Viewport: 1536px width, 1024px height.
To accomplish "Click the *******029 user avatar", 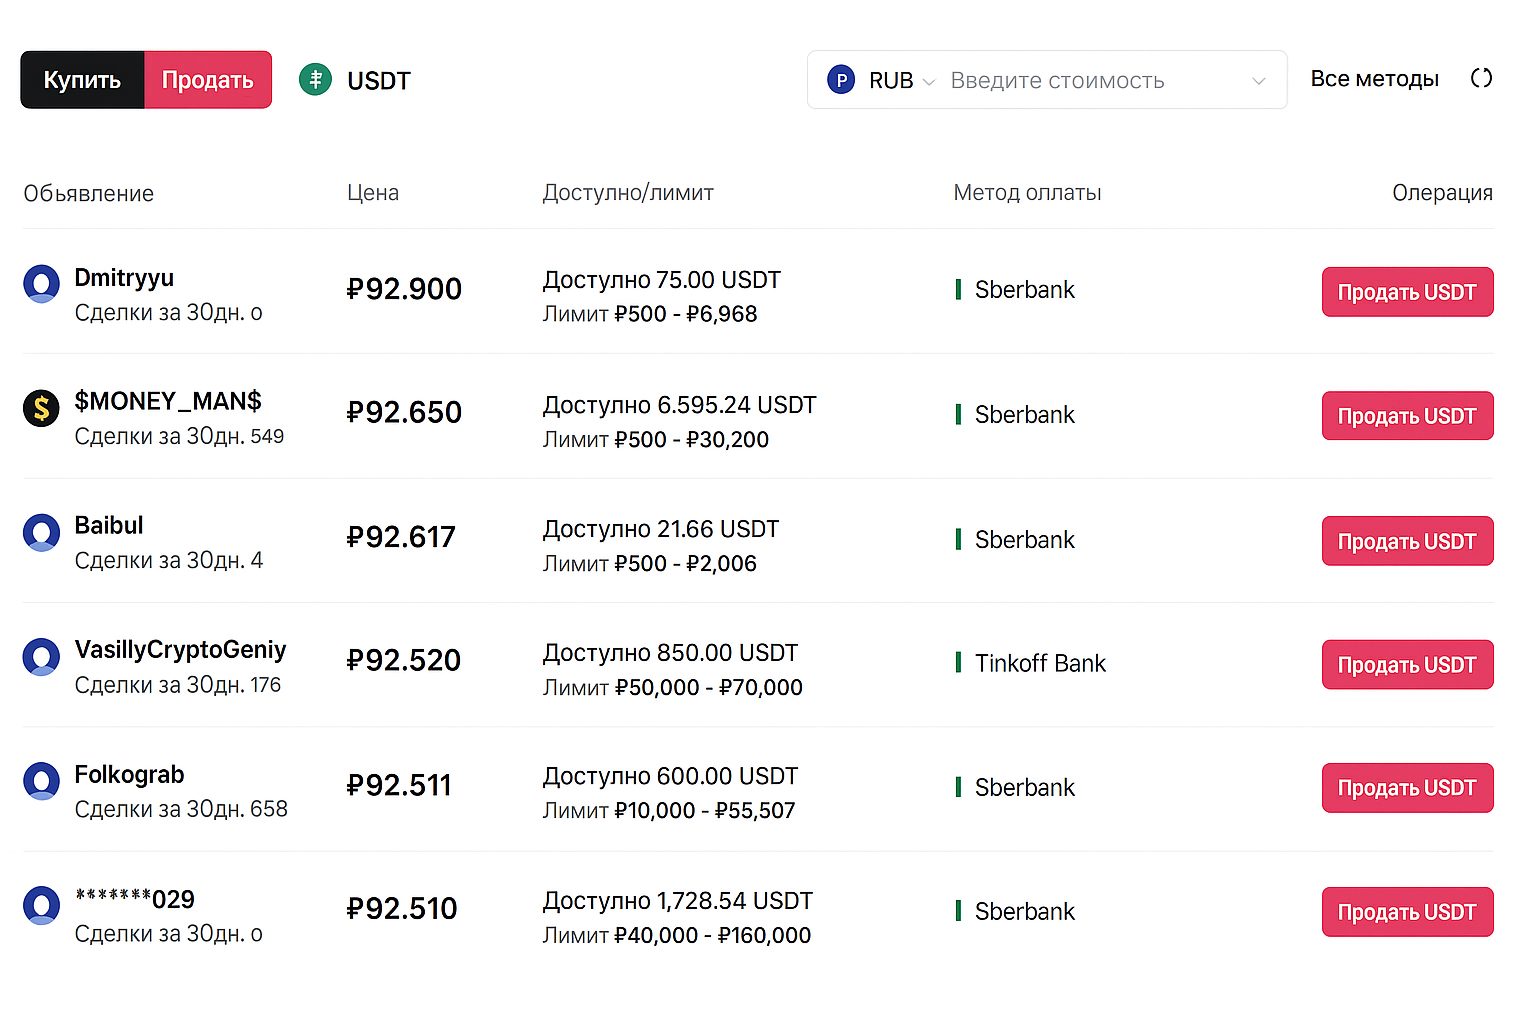I will pos(41,905).
